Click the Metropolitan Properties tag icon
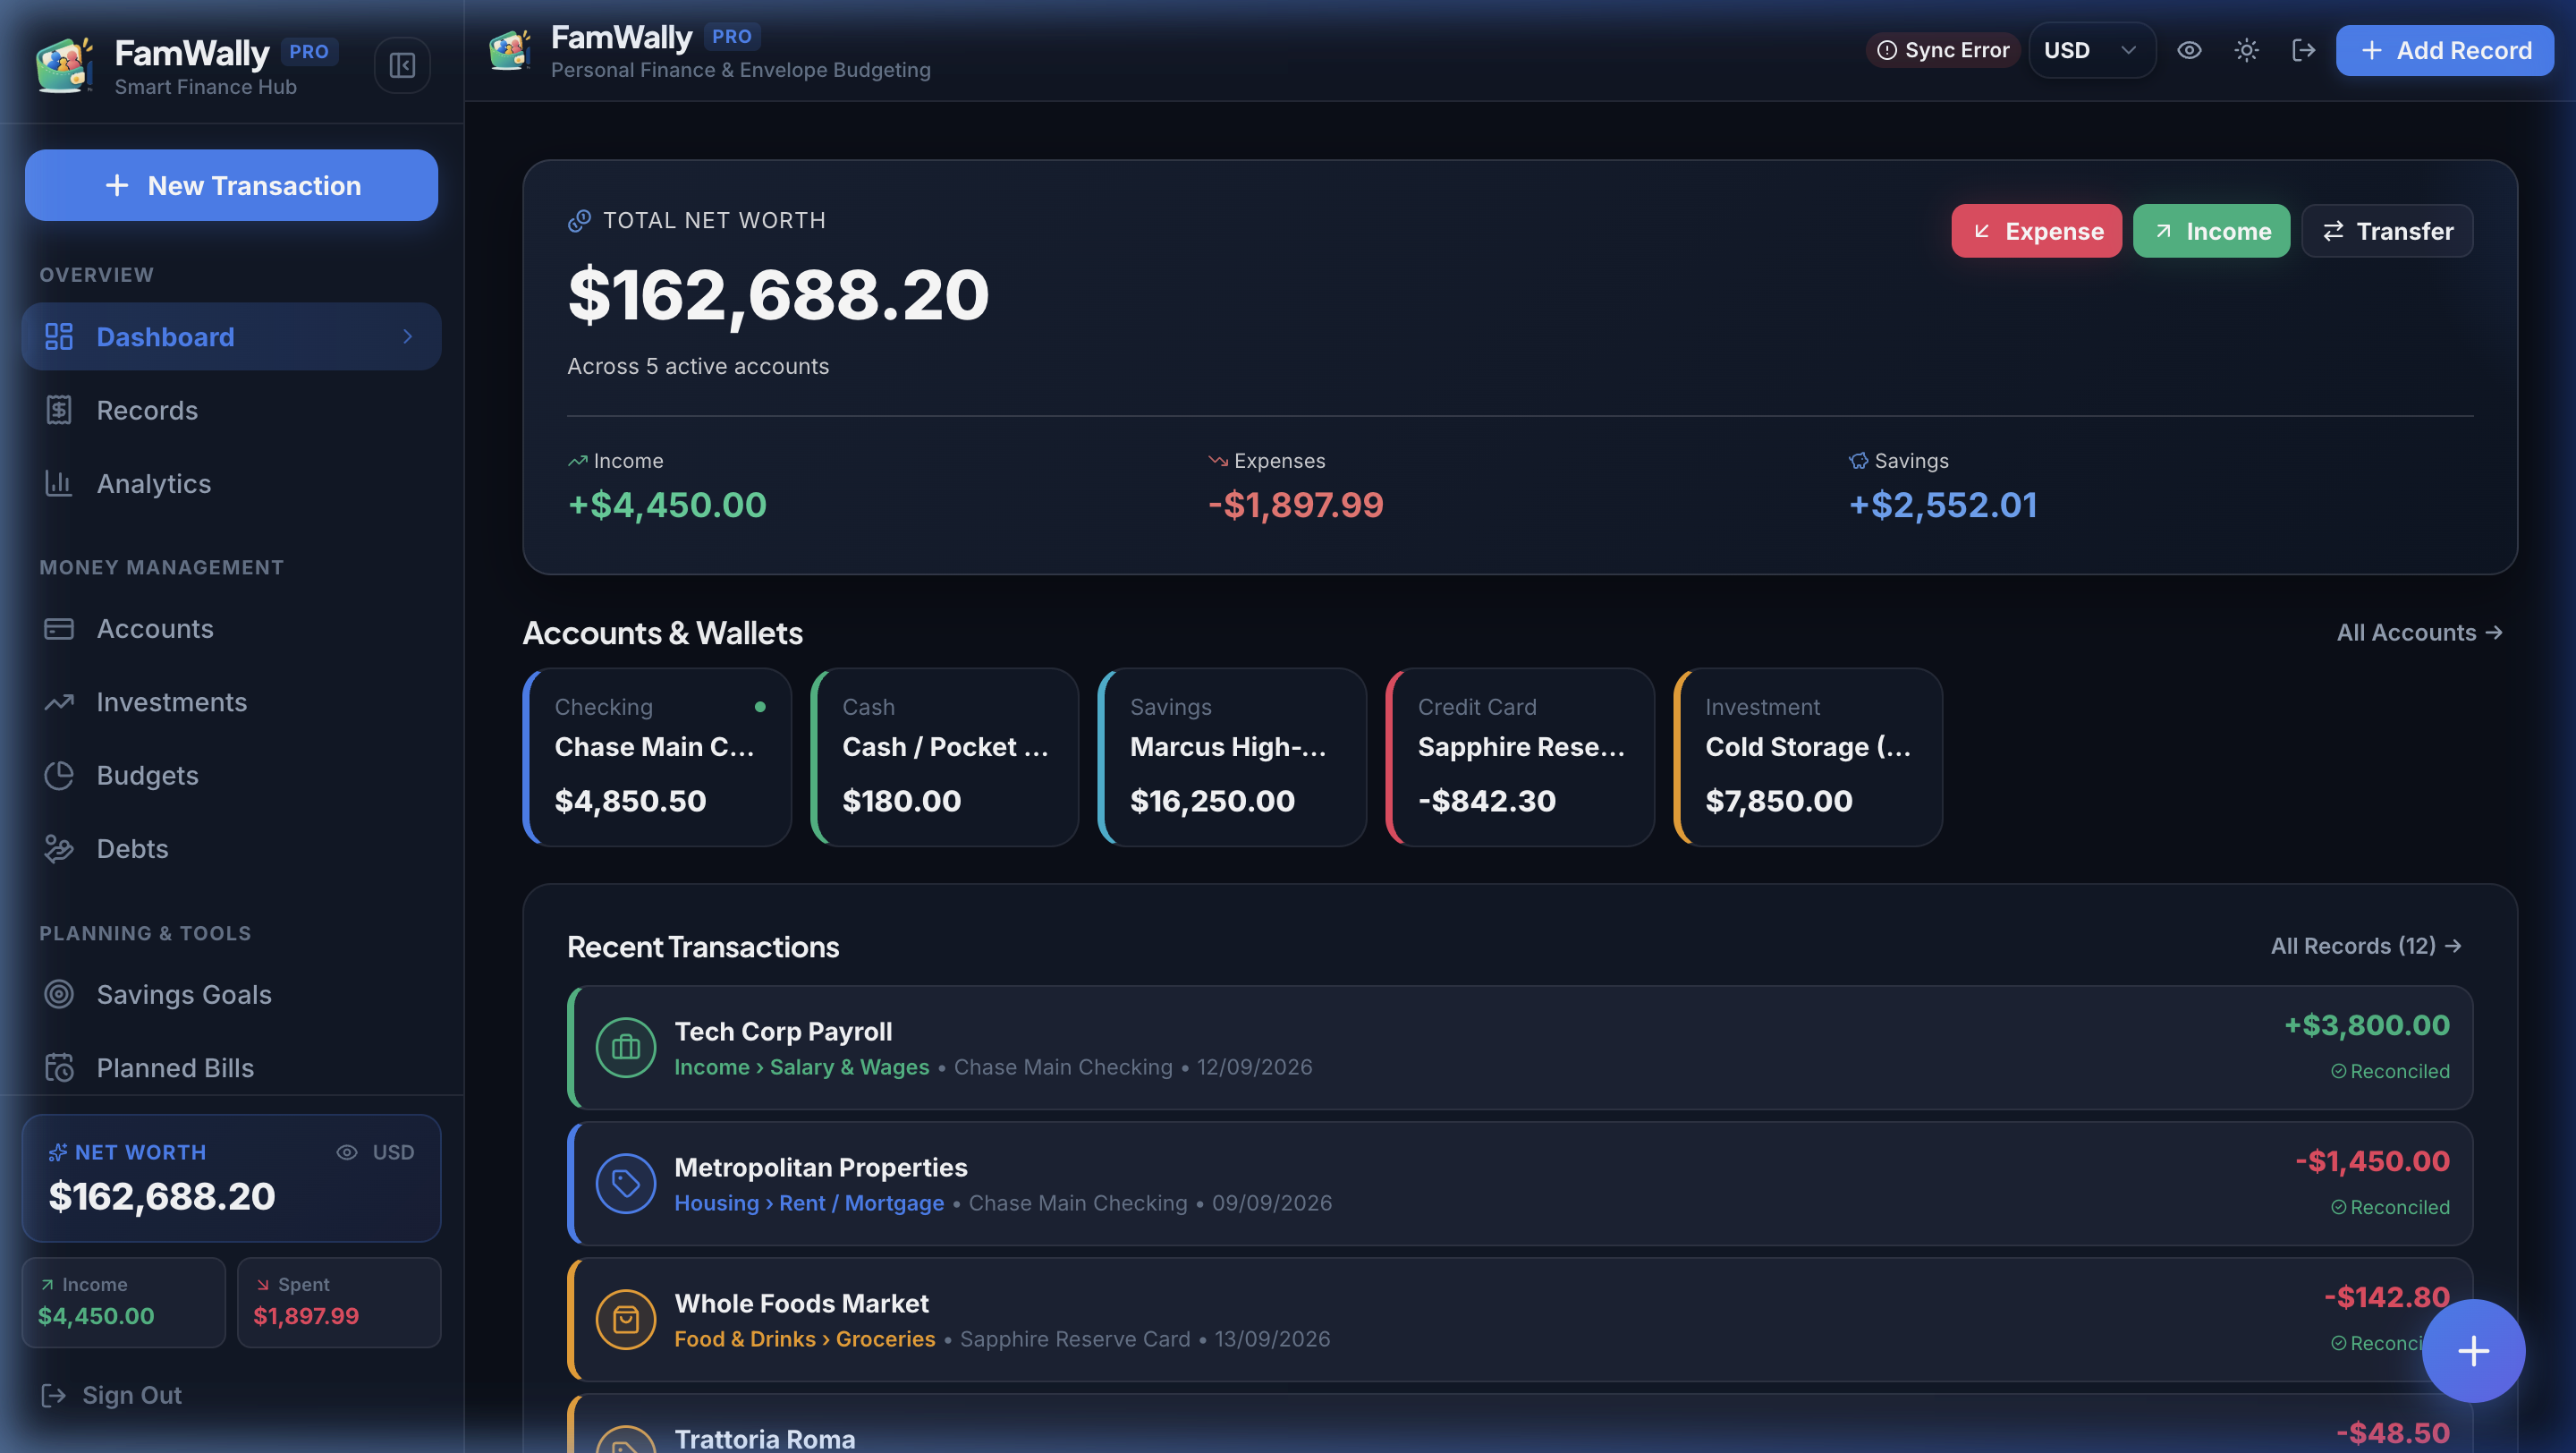2576x1453 pixels. coord(626,1183)
